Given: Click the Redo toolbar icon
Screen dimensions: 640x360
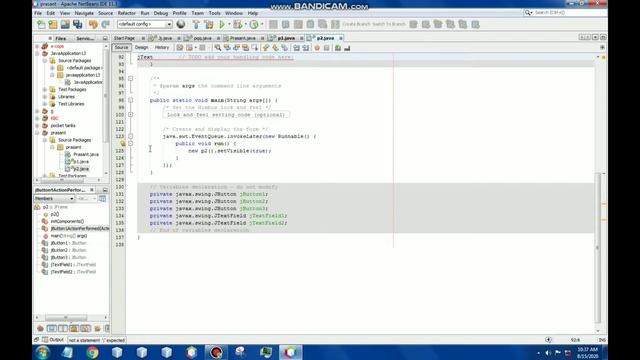Looking at the screenshot, I should pyautogui.click(x=105, y=24).
